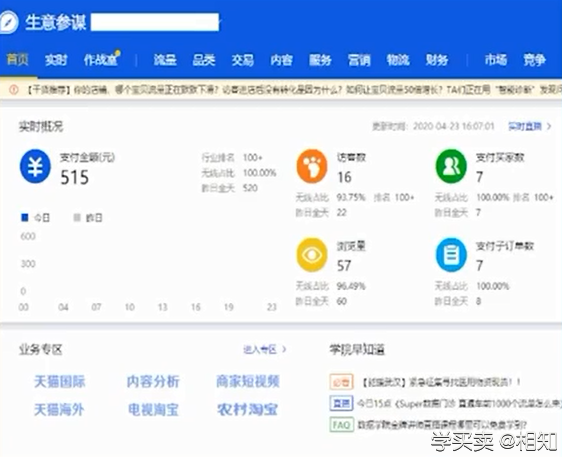Click the yen 支付金额 icon
The height and width of the screenshot is (457, 562).
[35, 166]
